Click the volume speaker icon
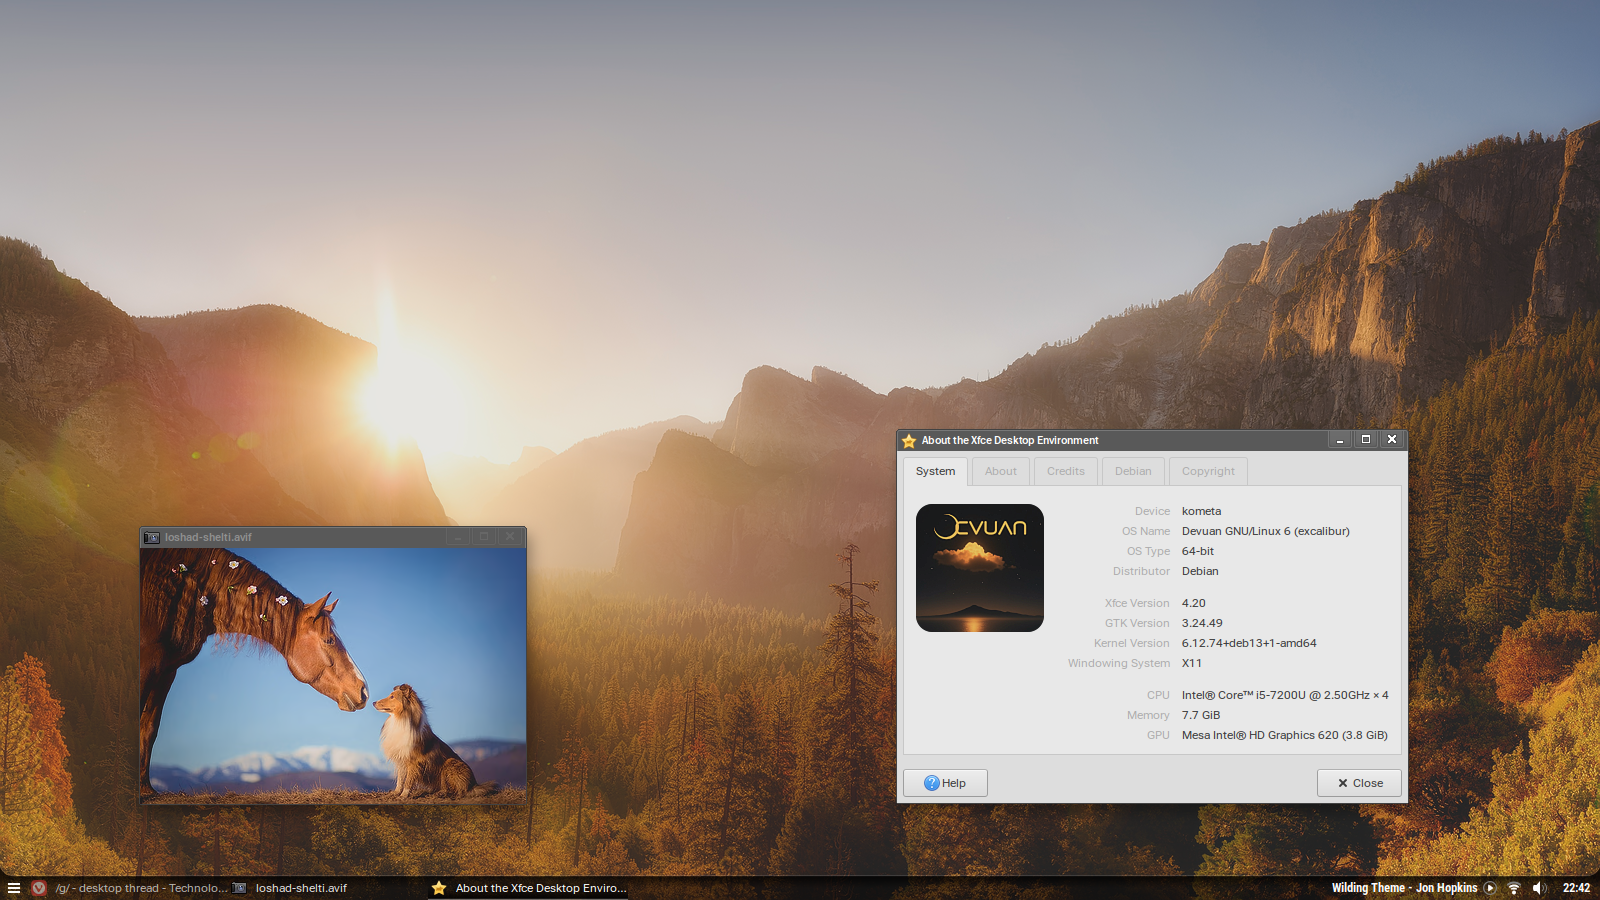This screenshot has height=900, width=1600. pyautogui.click(x=1539, y=888)
